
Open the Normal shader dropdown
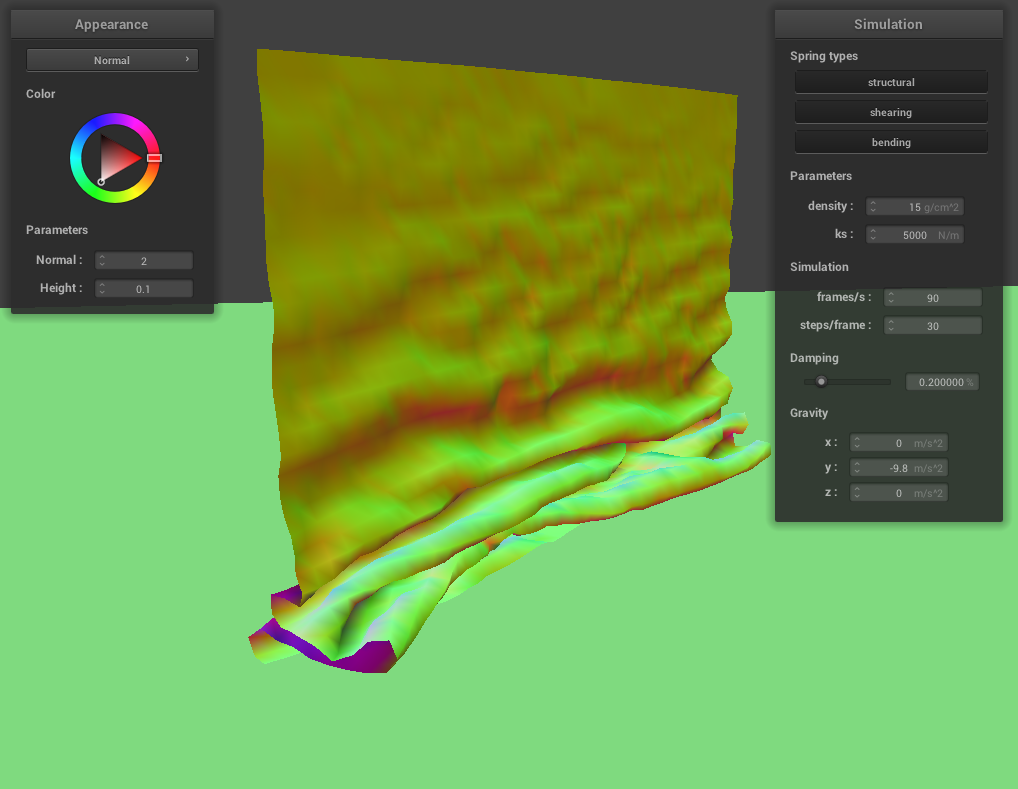pos(112,60)
